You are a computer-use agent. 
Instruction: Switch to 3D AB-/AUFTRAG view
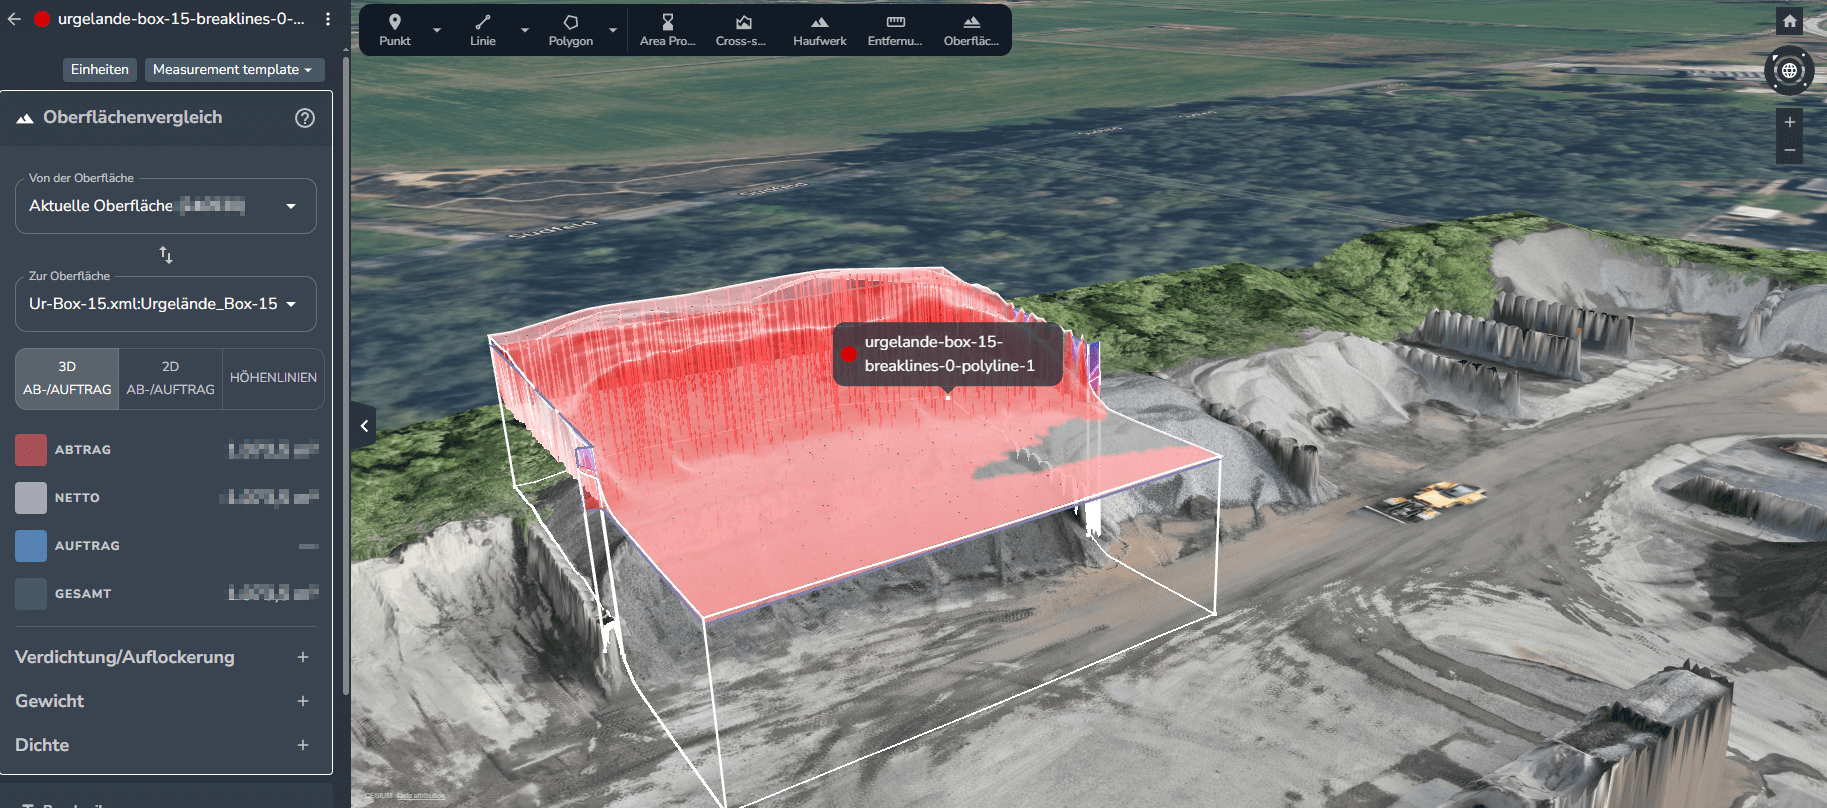(x=67, y=378)
